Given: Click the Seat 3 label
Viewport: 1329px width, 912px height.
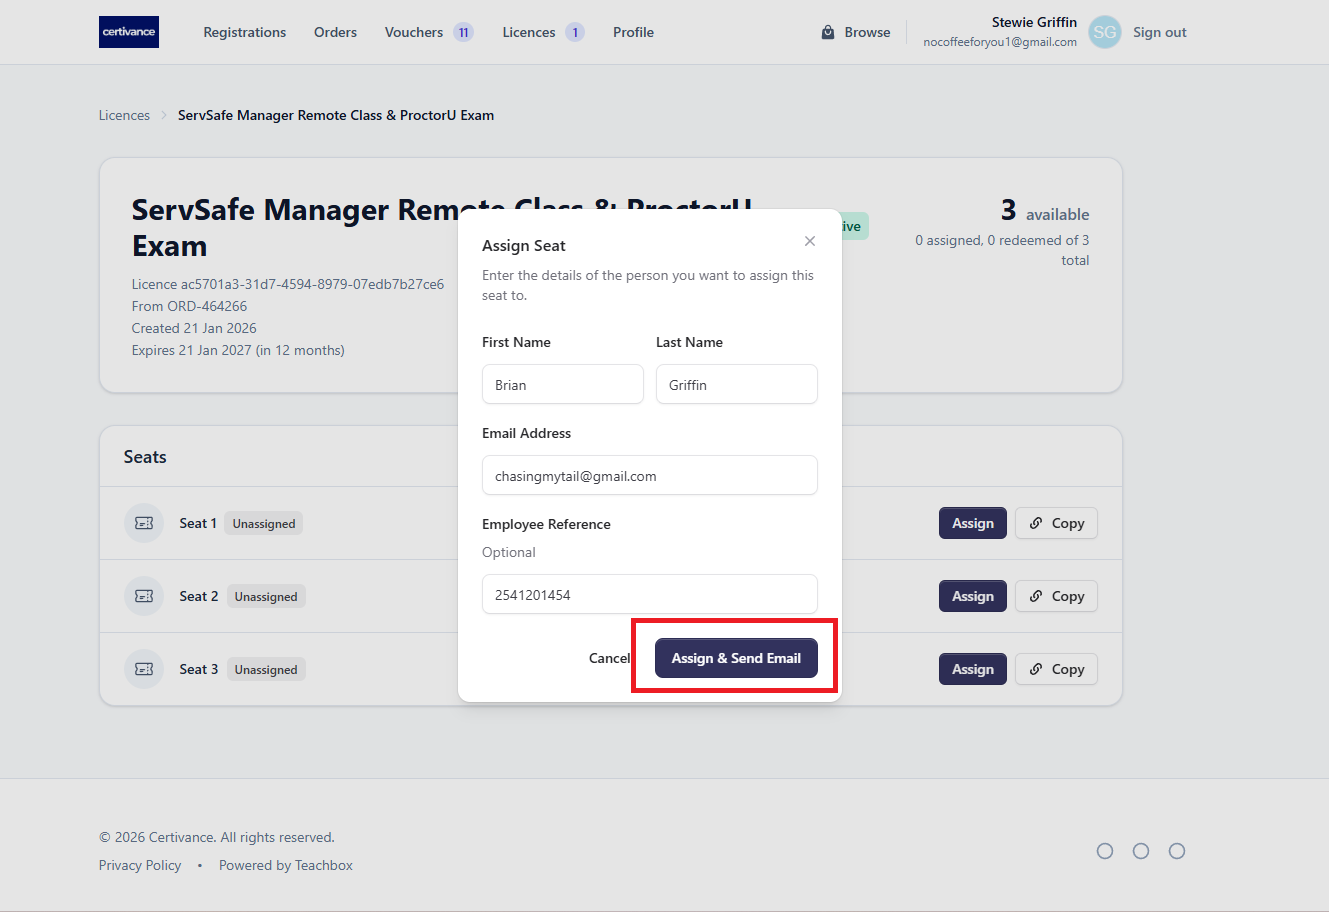Looking at the screenshot, I should click(199, 669).
